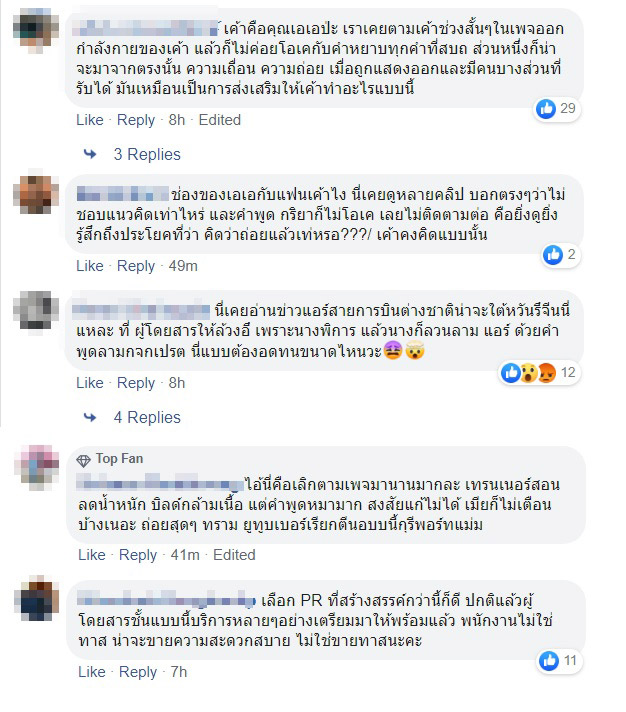Open the 11 likes reaction badge
Viewport: 626px width, 712px height.
(558, 661)
